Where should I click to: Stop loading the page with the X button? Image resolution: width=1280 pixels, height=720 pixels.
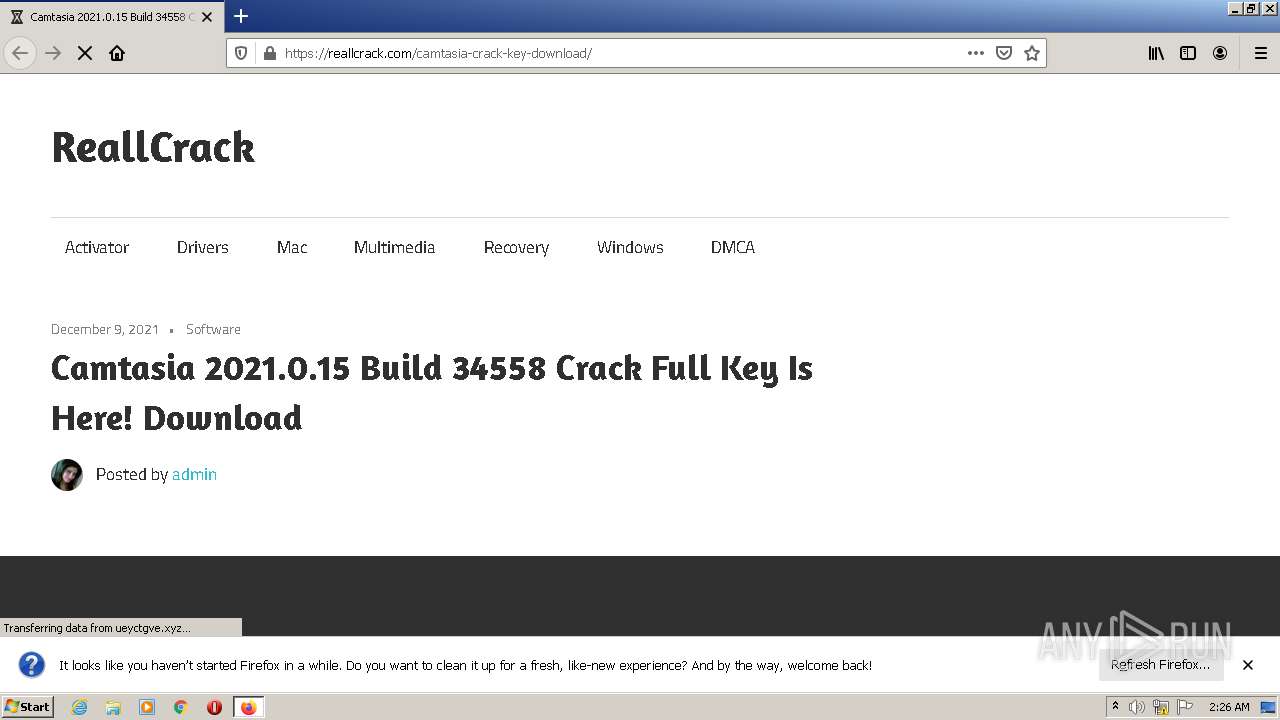pos(85,53)
